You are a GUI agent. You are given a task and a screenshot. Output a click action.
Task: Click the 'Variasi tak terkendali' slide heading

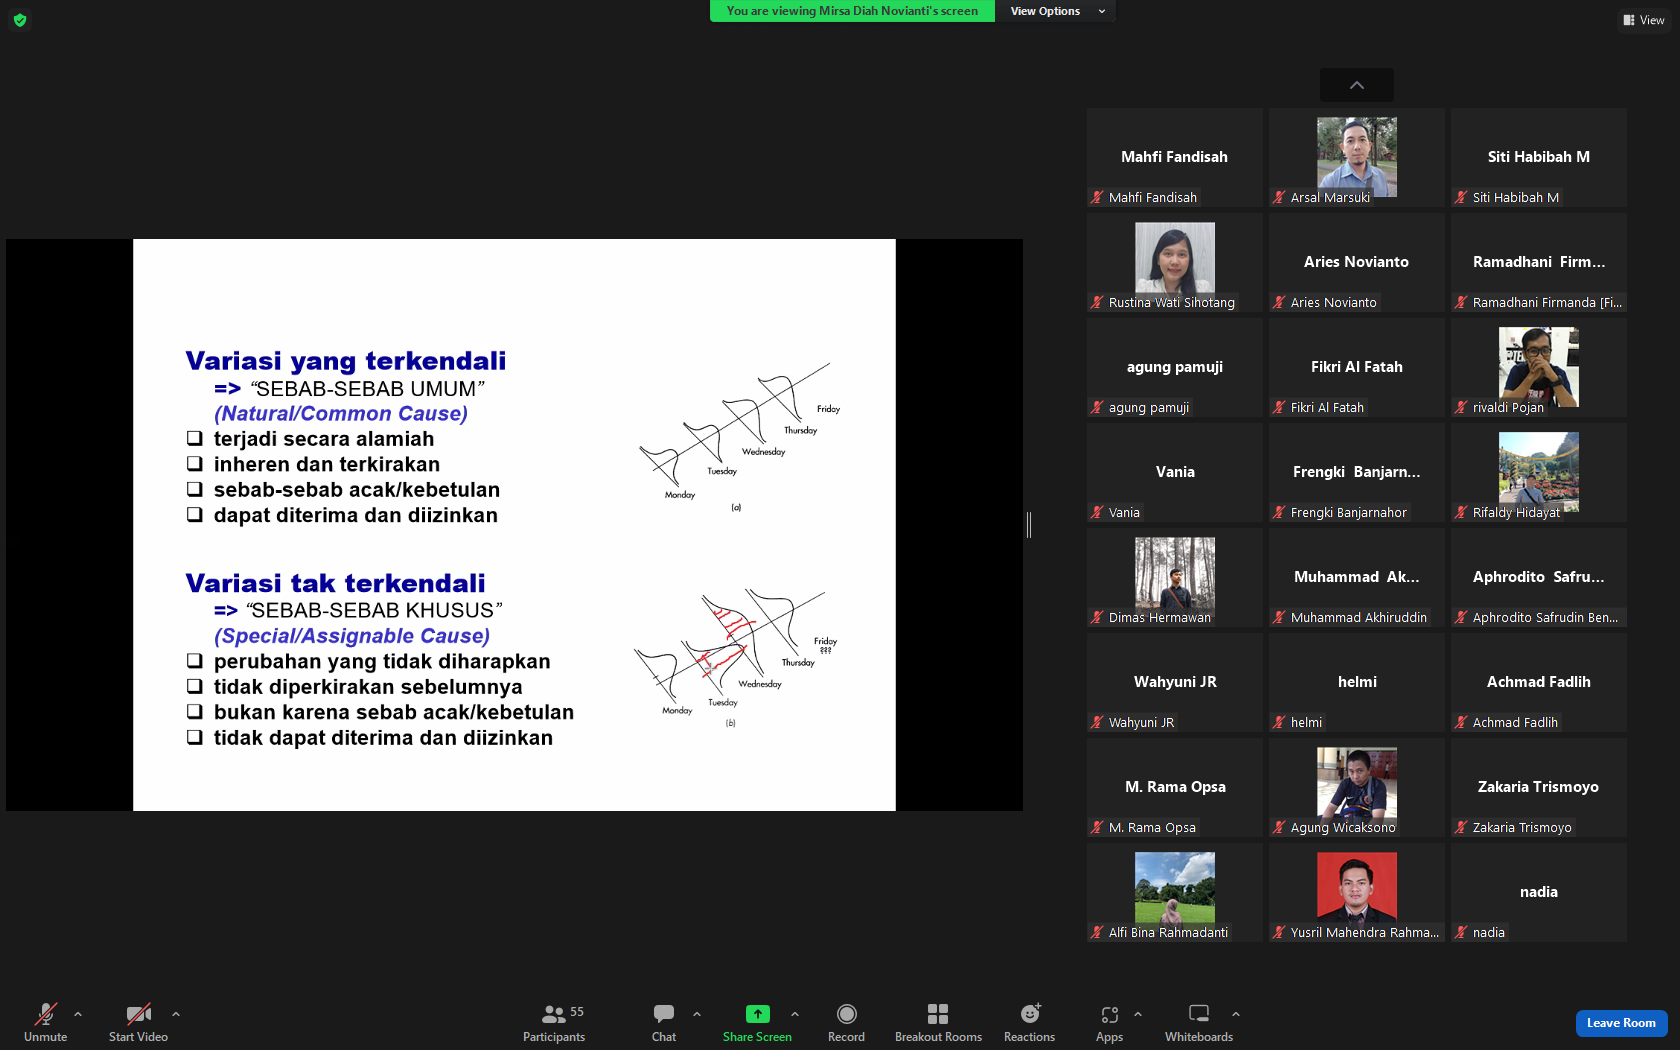(336, 583)
